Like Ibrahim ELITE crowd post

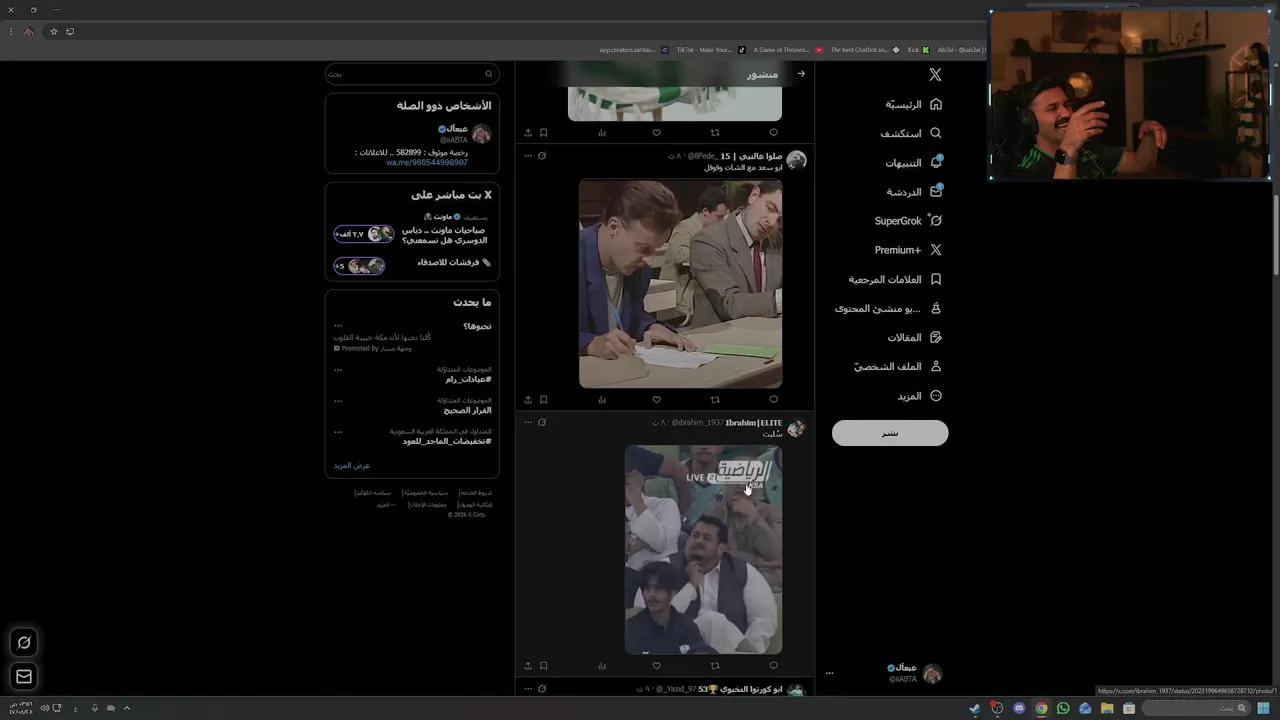pyautogui.click(x=657, y=665)
